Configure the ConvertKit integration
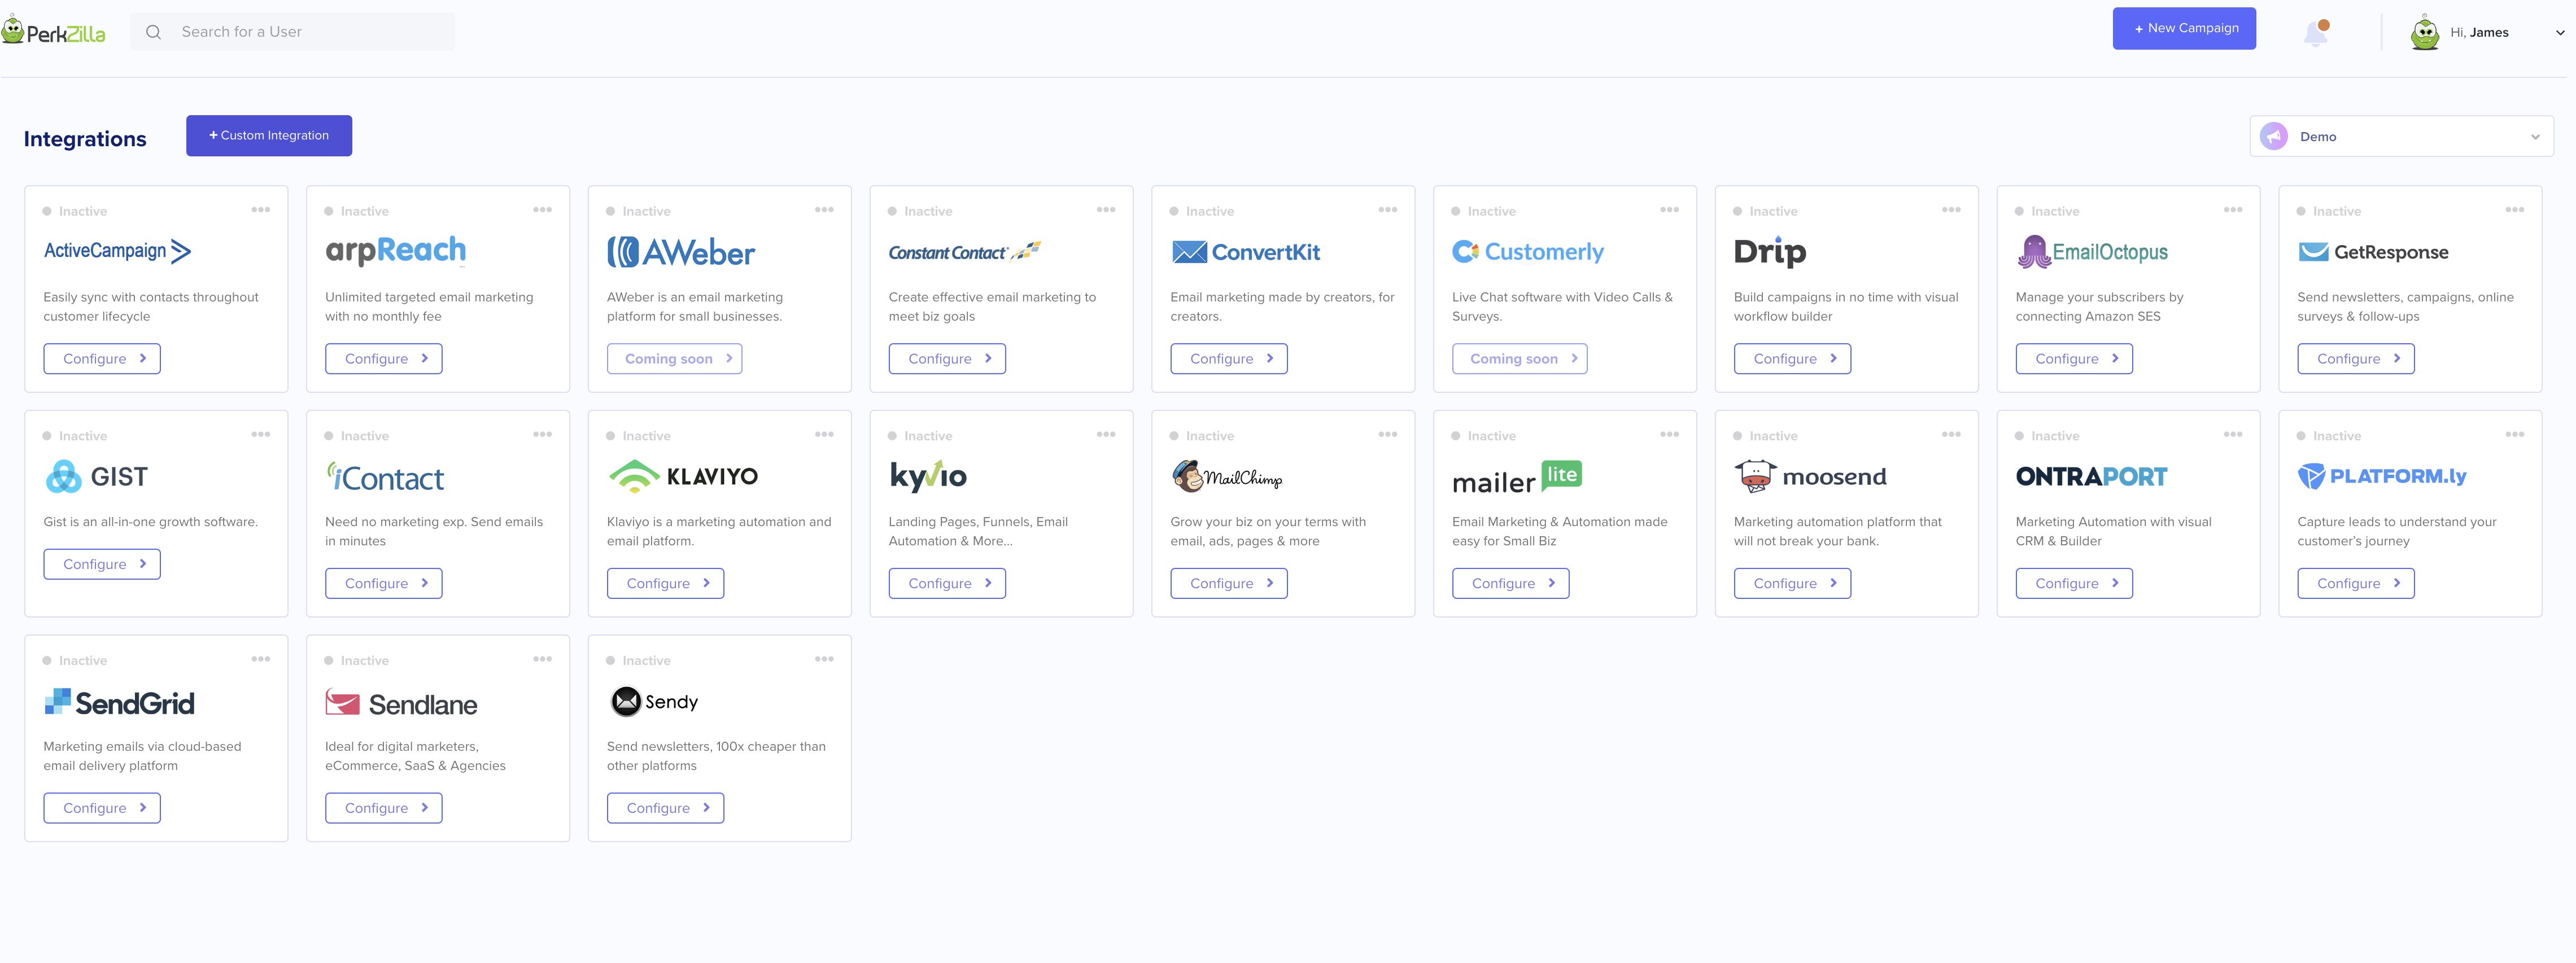The height and width of the screenshot is (963, 2576). tap(1229, 359)
